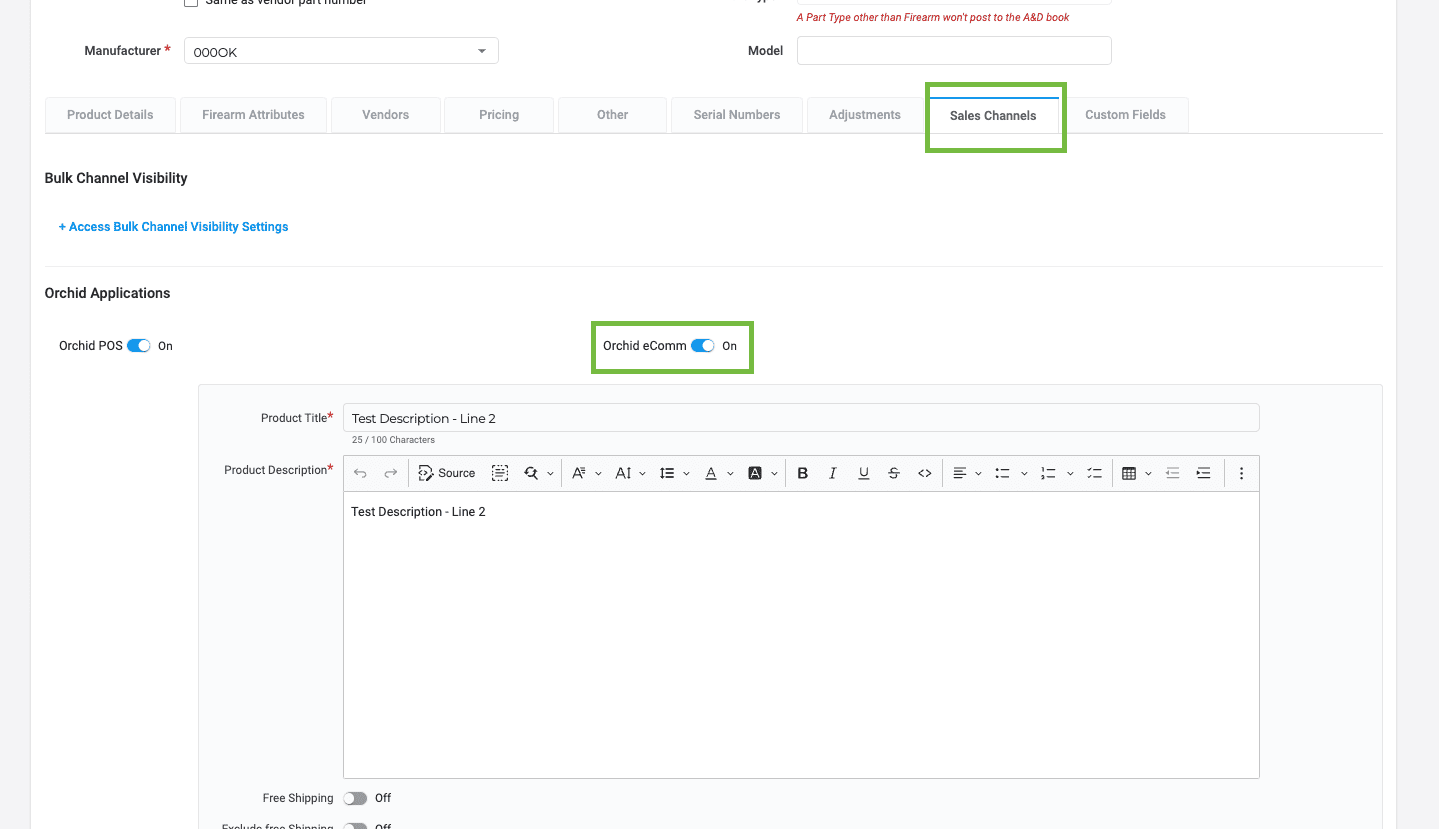The image size is (1439, 829).
Task: Turn off the Orchid eComm toggle
Action: pos(703,346)
